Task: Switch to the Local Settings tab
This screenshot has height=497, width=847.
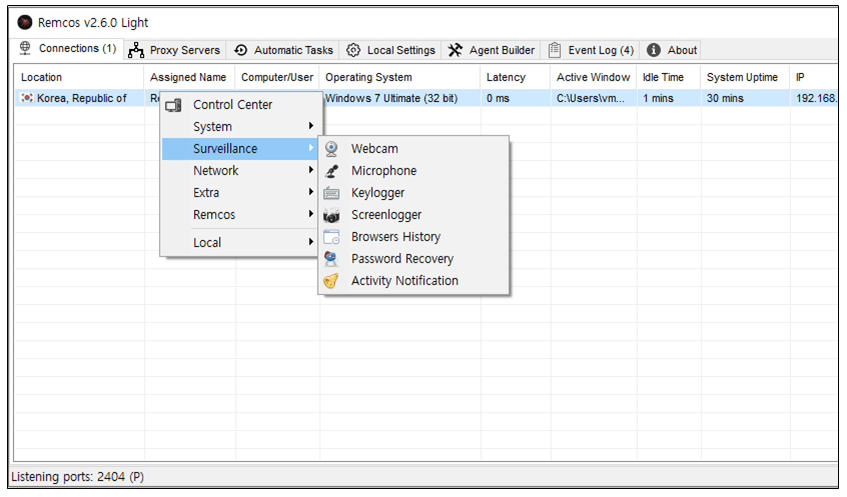Action: coord(391,50)
